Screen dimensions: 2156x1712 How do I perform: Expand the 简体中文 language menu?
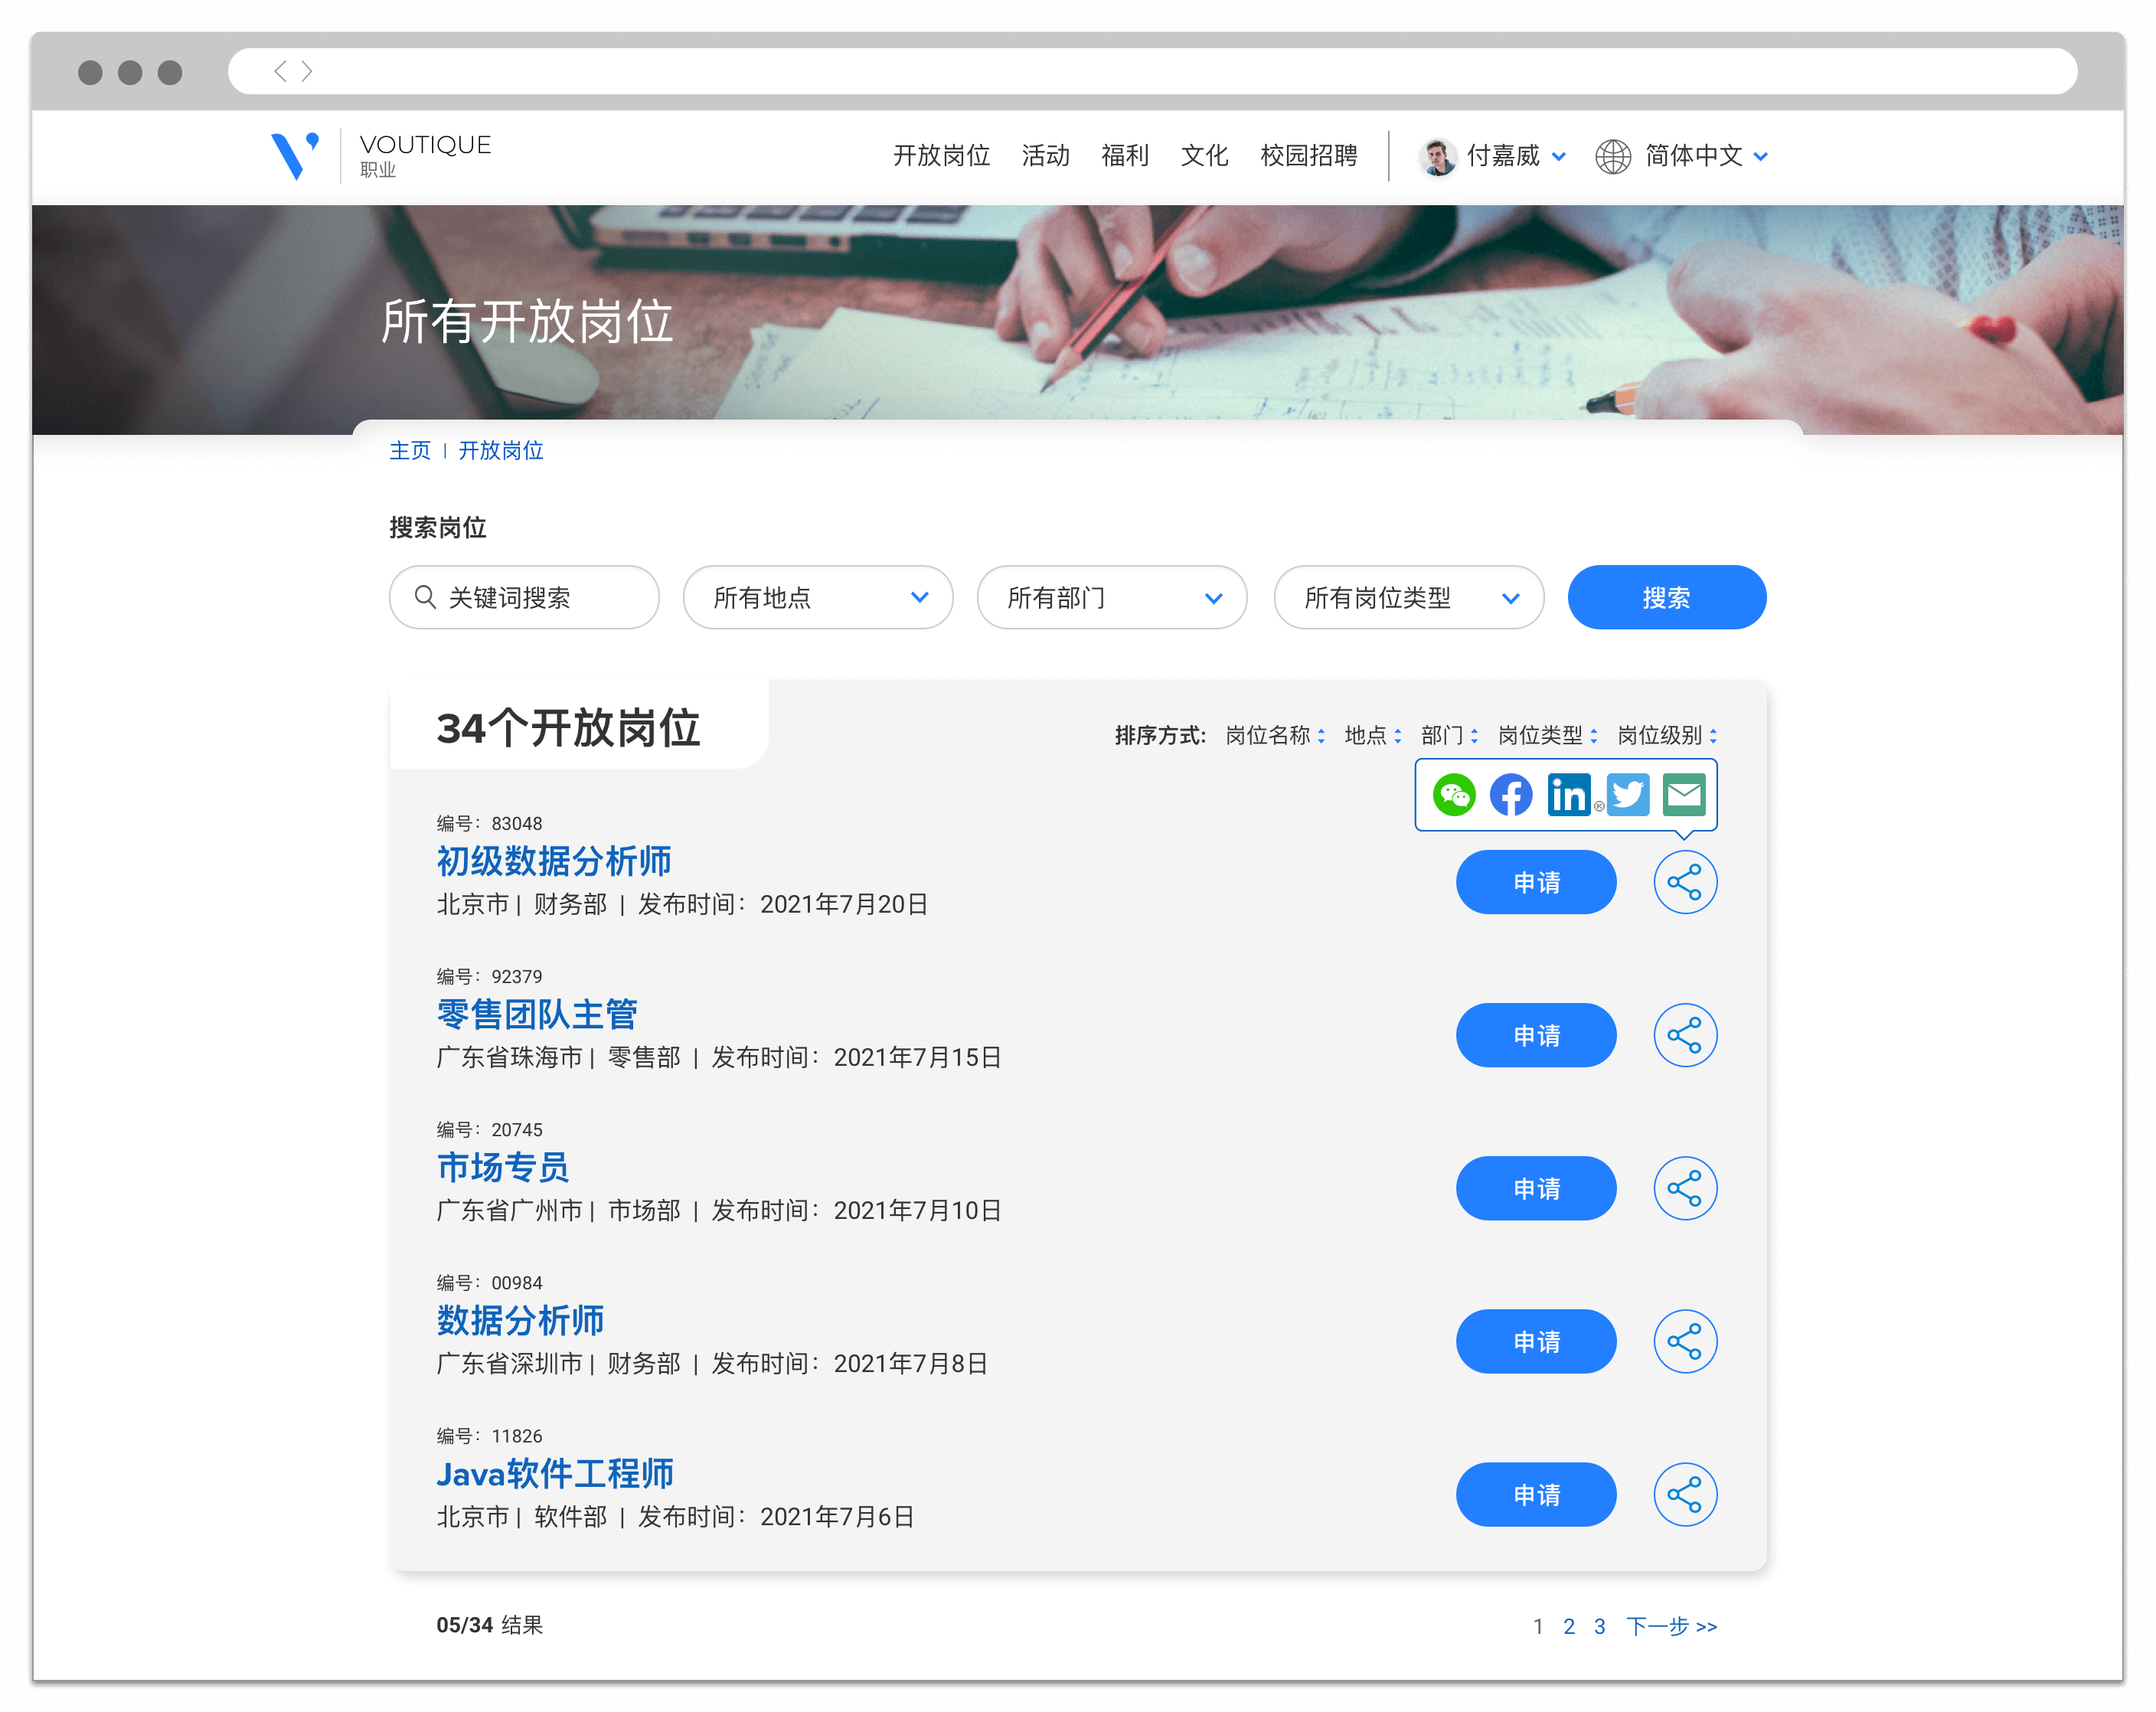[x=1761, y=157]
